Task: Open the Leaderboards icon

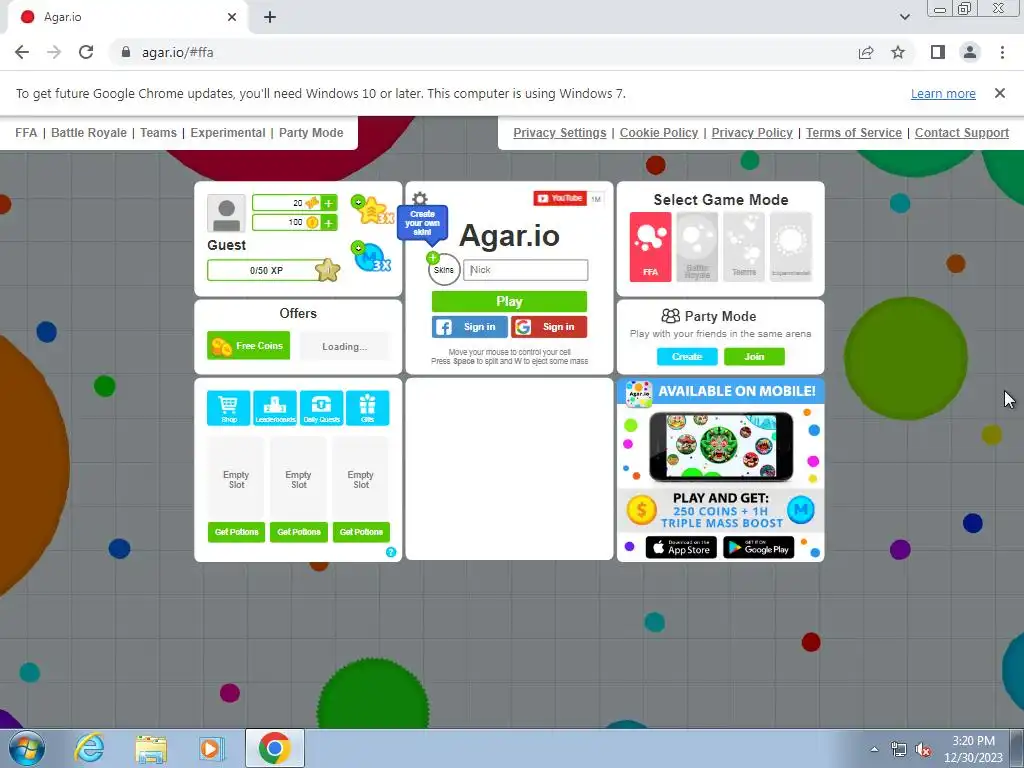Action: point(275,408)
